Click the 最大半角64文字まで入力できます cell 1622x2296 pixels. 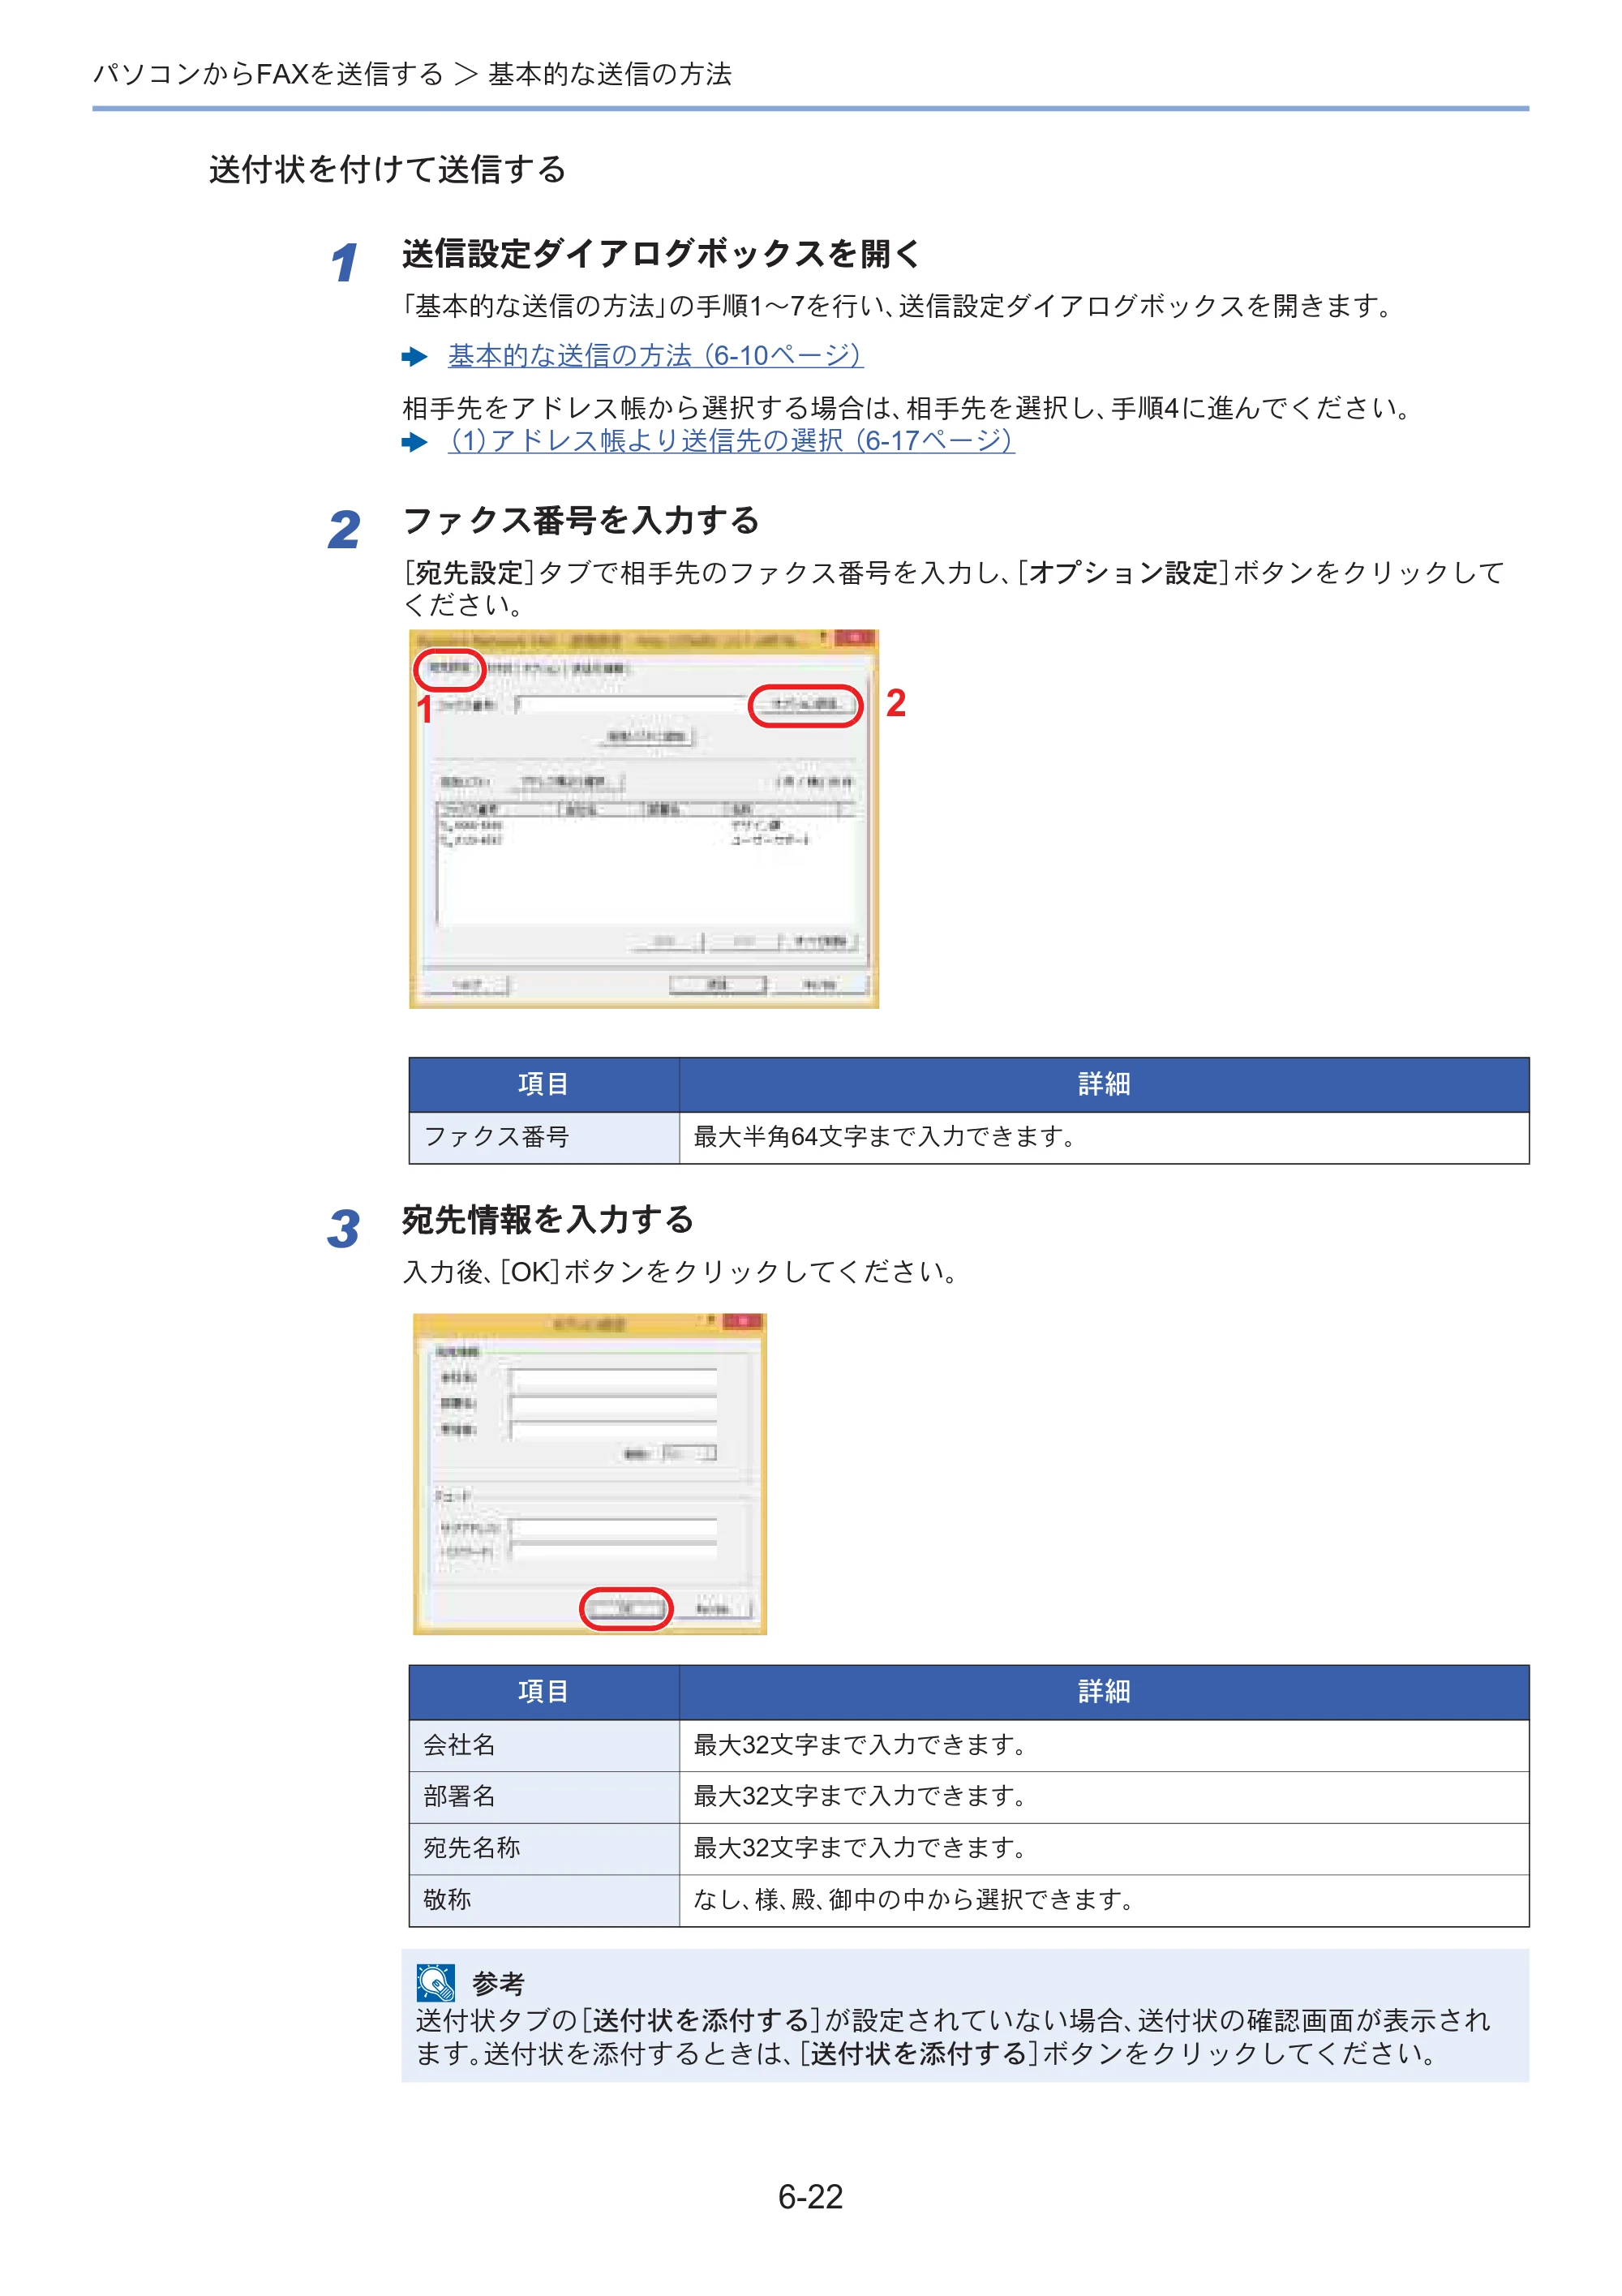tap(1104, 1137)
